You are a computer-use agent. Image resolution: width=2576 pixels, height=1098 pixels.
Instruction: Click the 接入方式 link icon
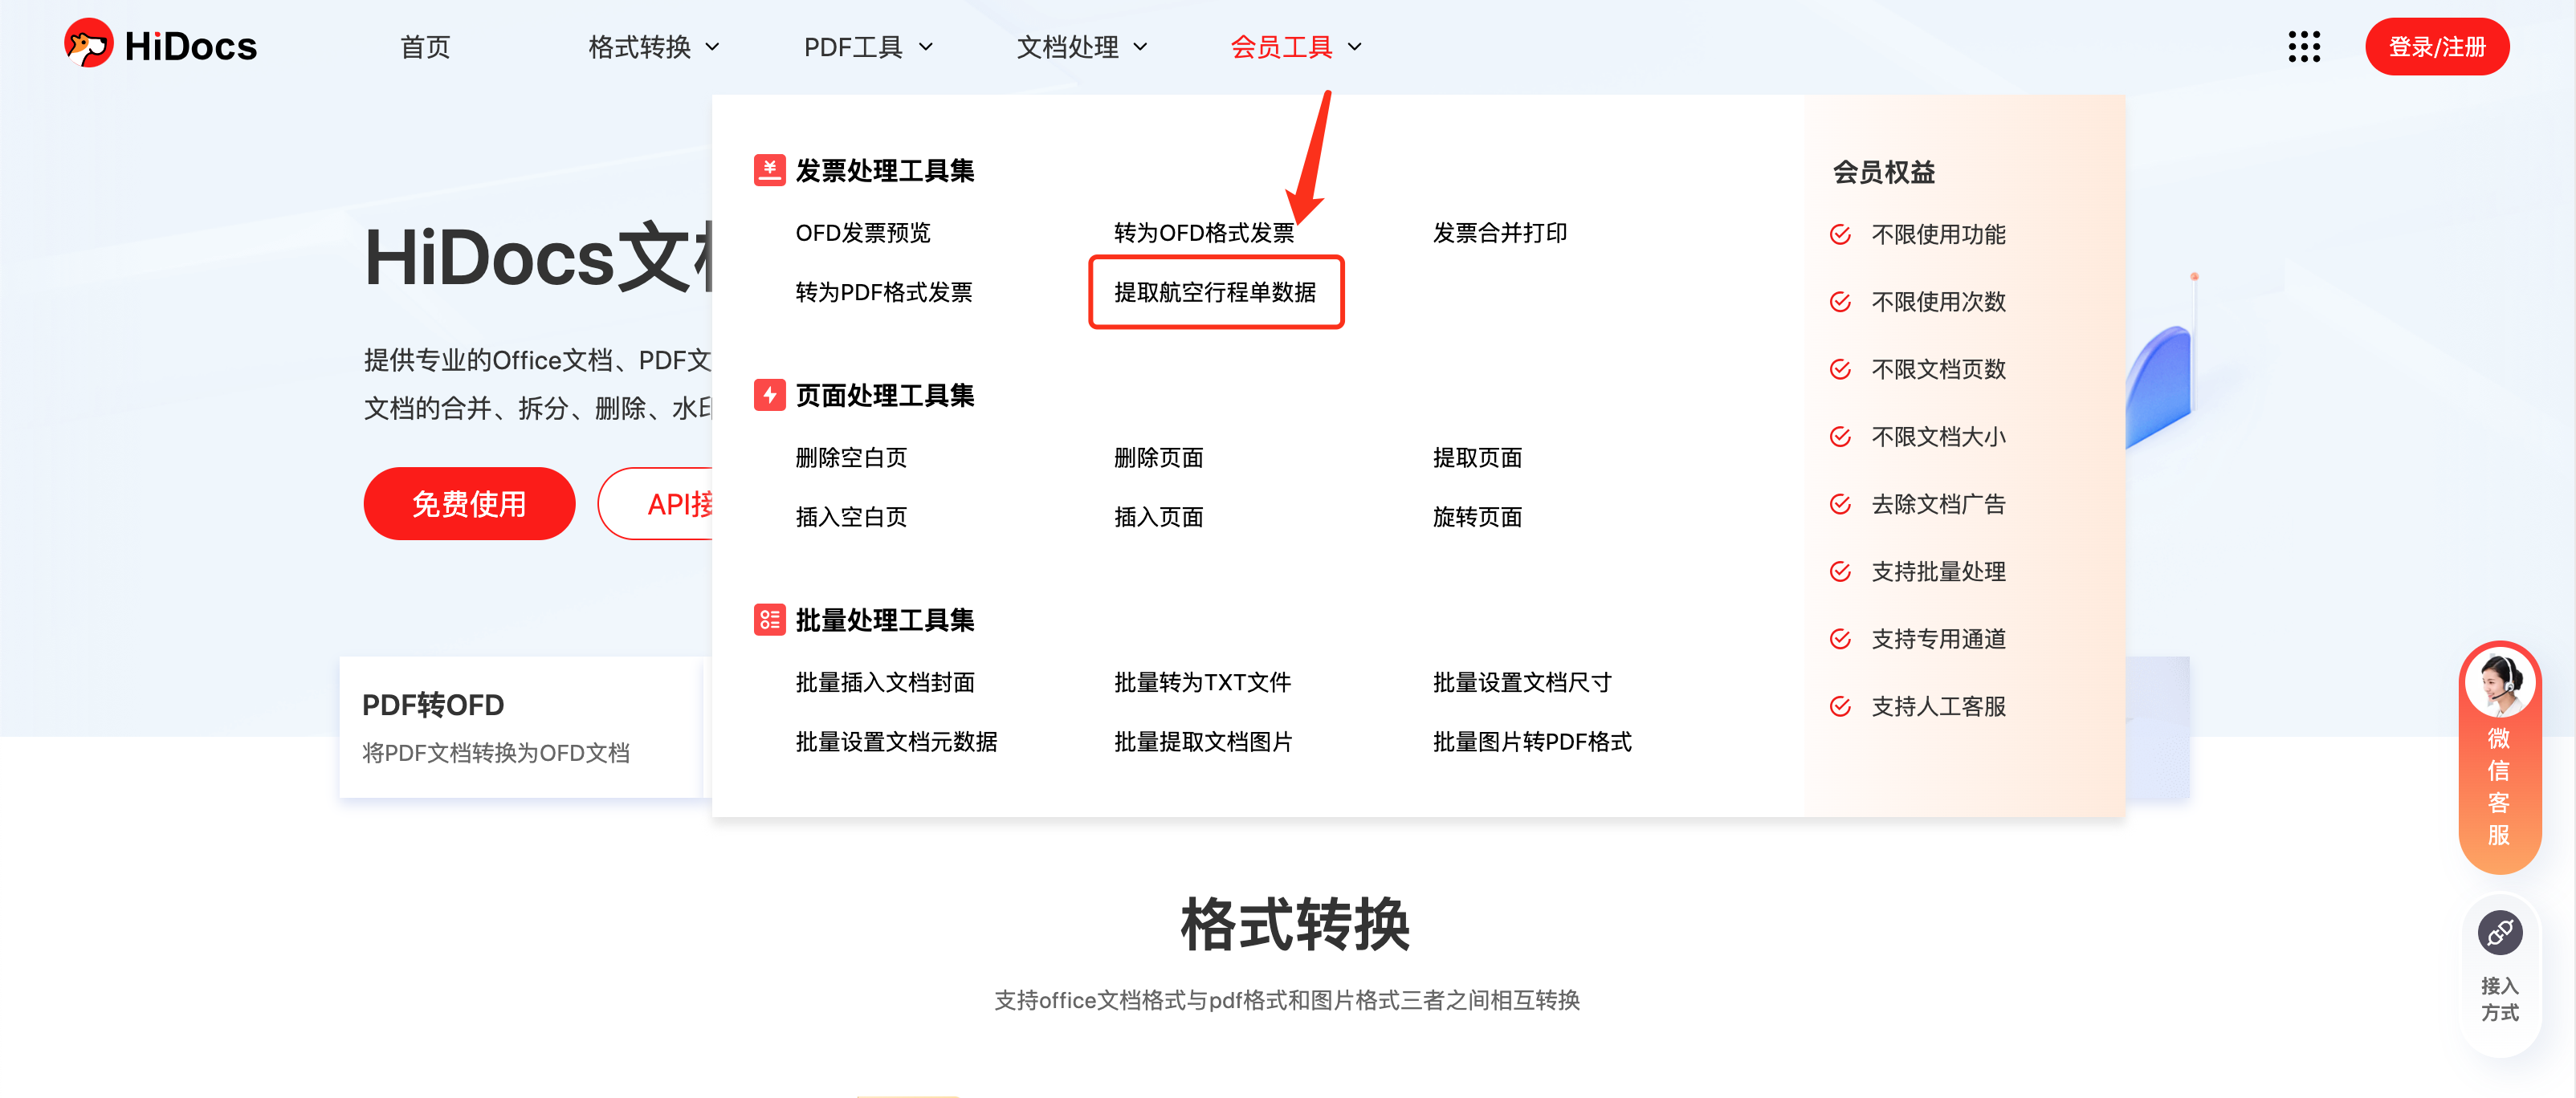2498,933
